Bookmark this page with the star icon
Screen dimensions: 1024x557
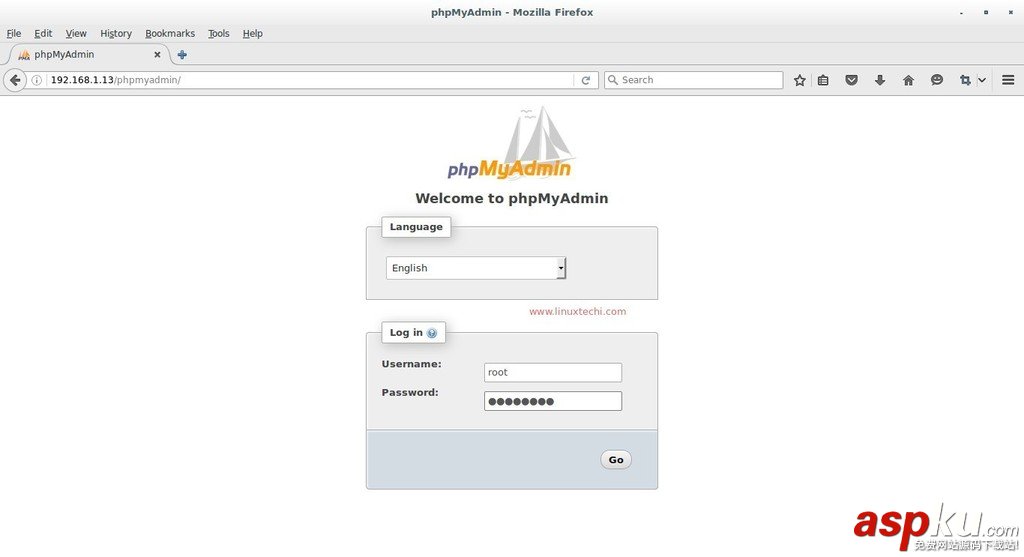pyautogui.click(x=799, y=80)
